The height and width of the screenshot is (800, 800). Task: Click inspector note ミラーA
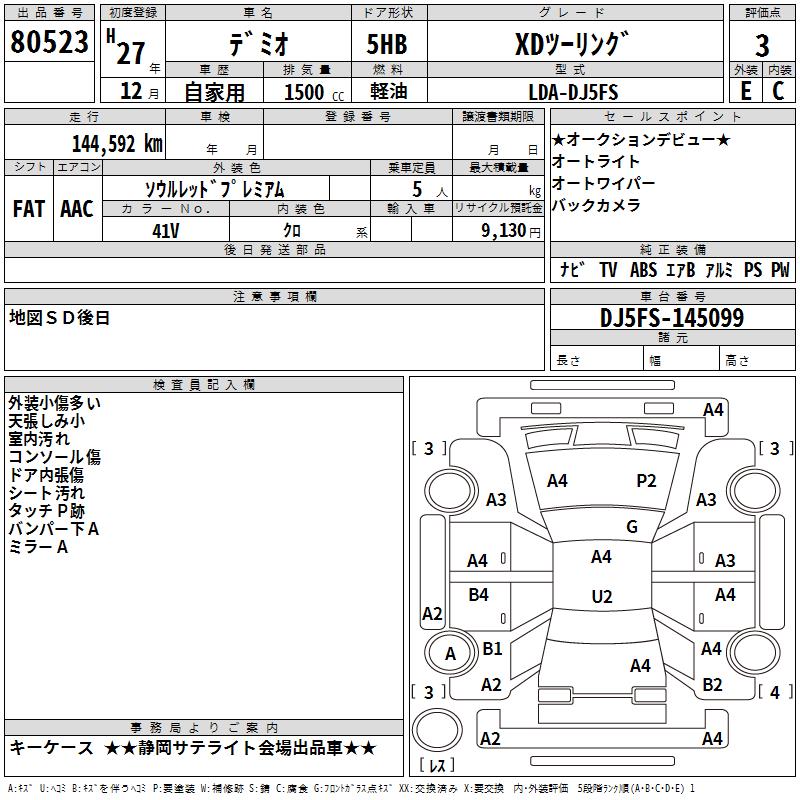tap(38, 547)
